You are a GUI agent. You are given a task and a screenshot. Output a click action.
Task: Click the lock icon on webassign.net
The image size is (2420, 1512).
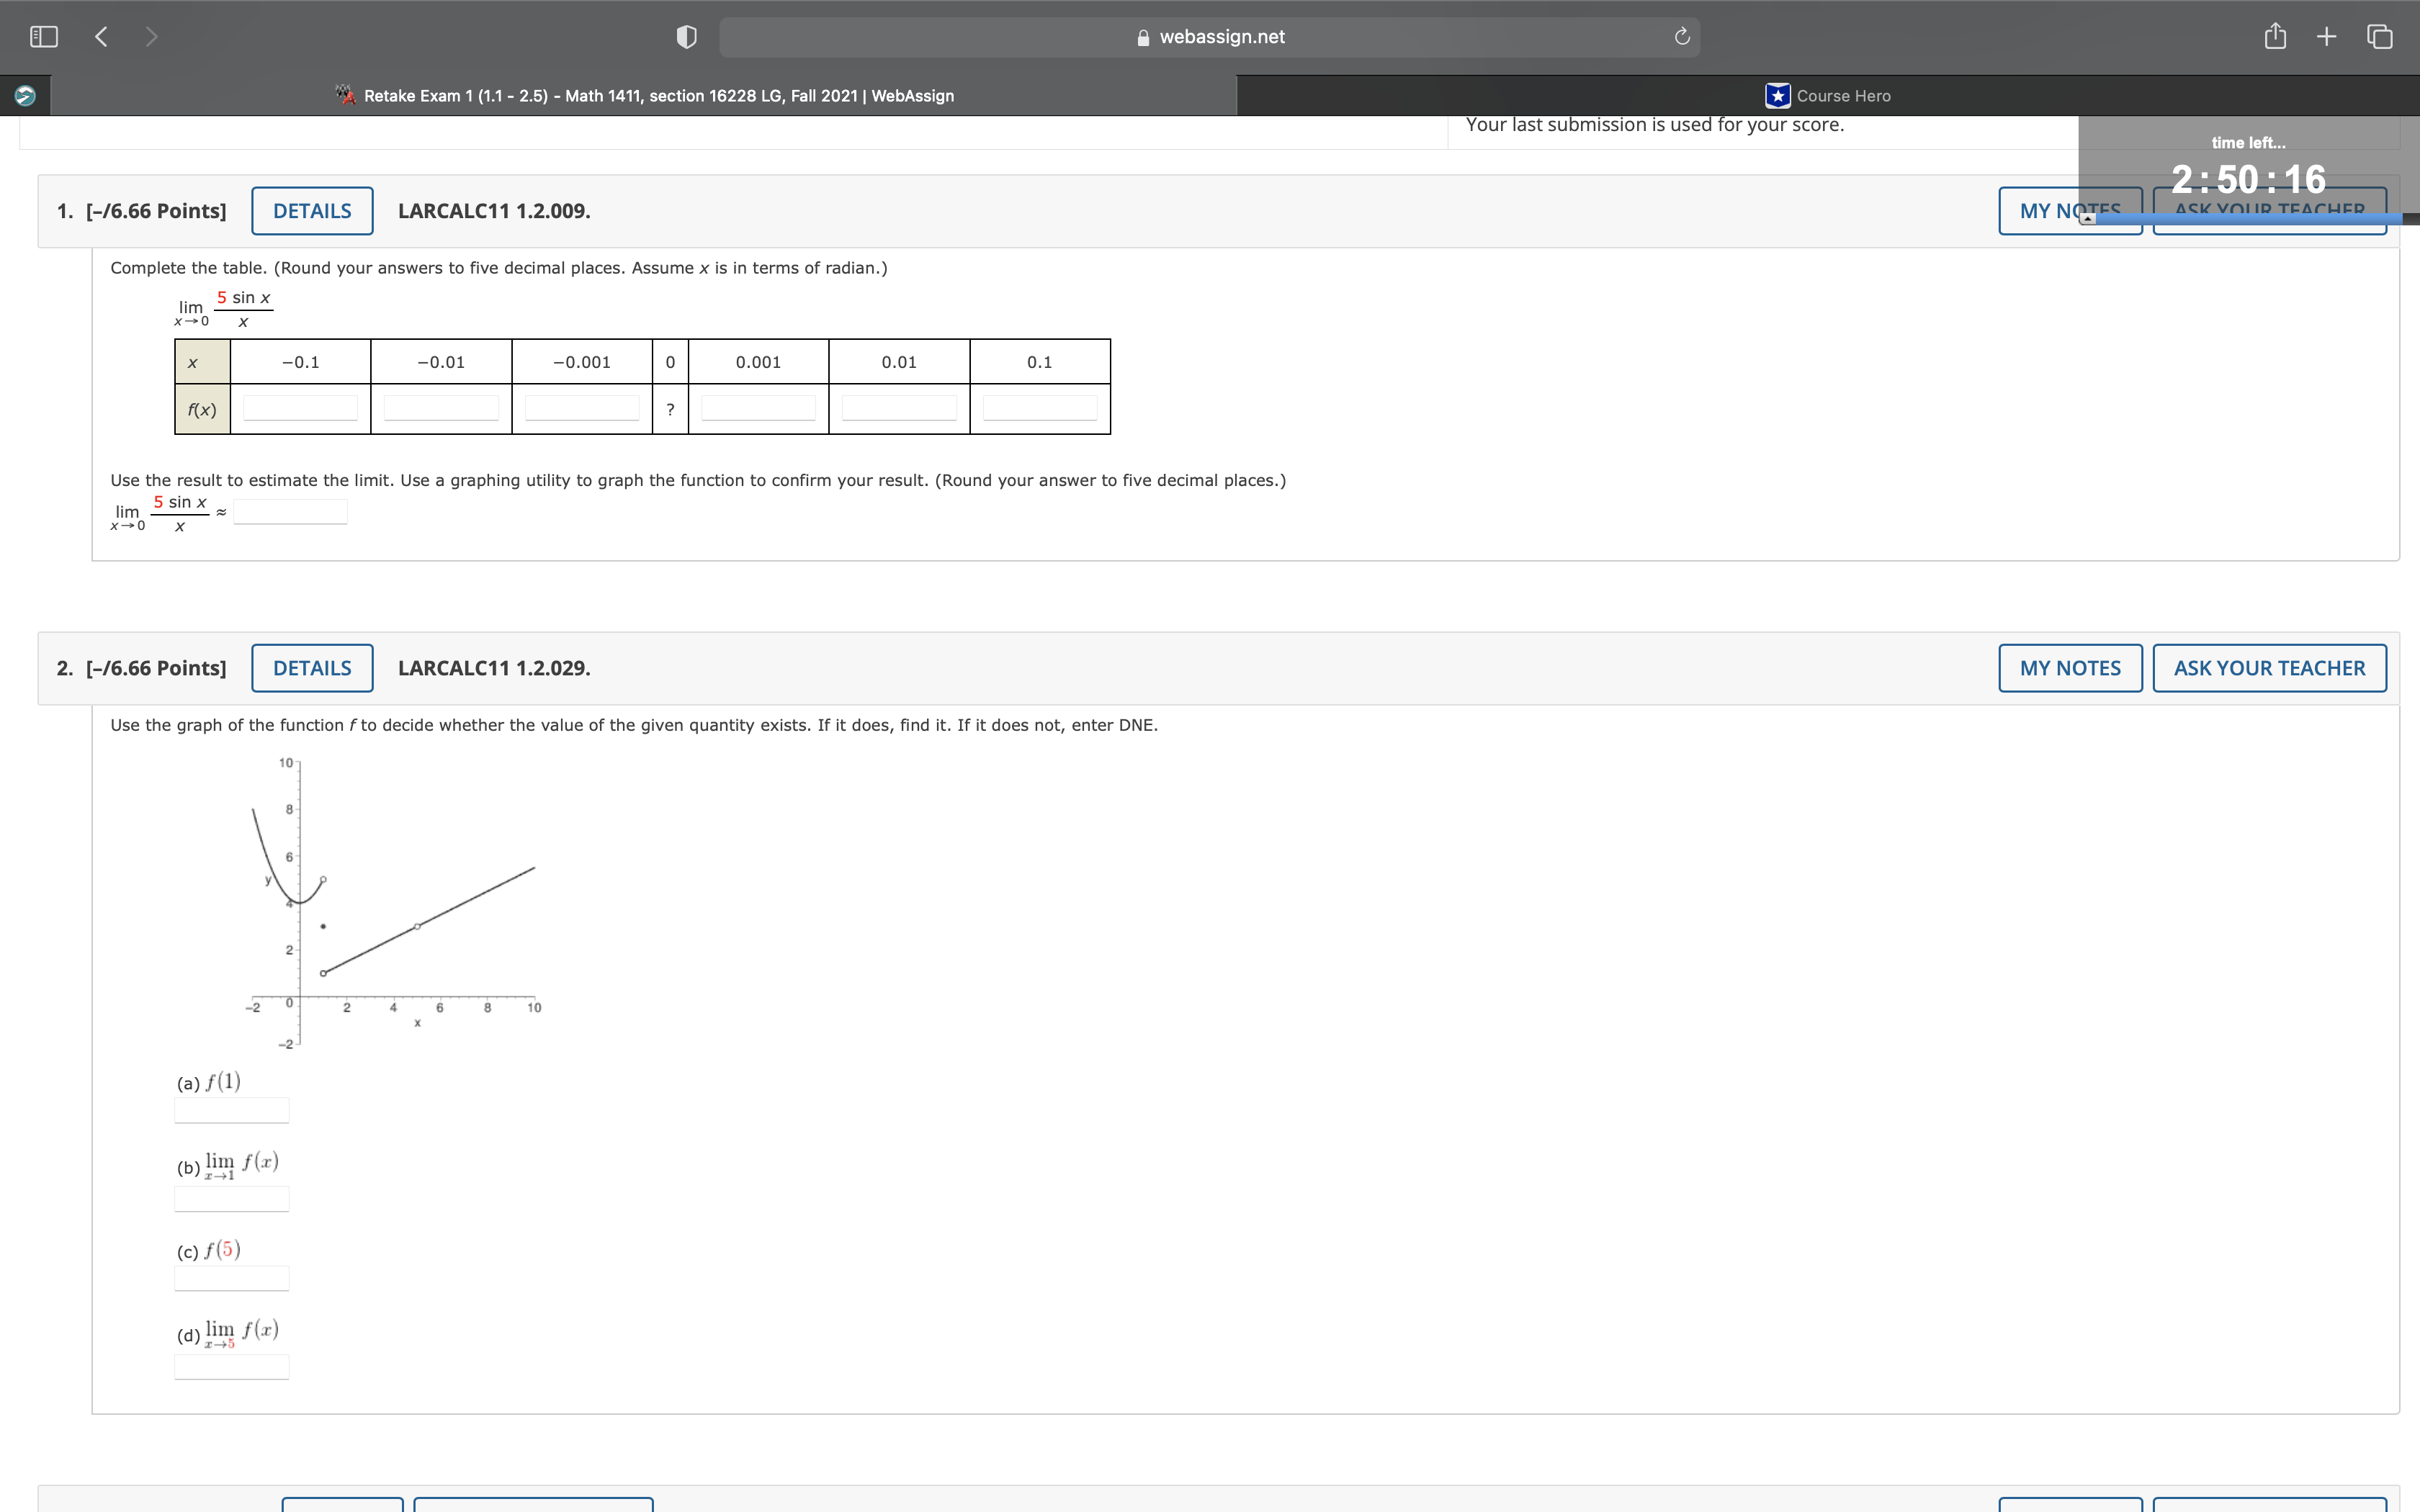(x=1143, y=37)
